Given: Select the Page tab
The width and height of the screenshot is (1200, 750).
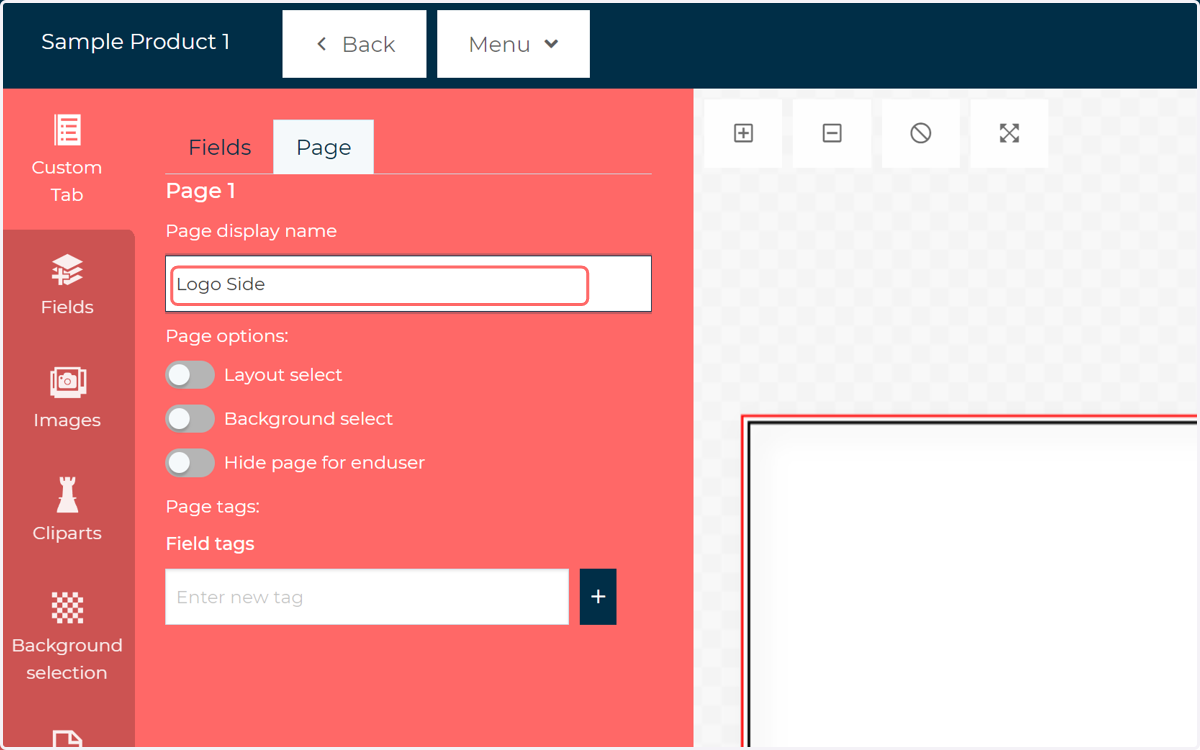Looking at the screenshot, I should pyautogui.click(x=324, y=147).
